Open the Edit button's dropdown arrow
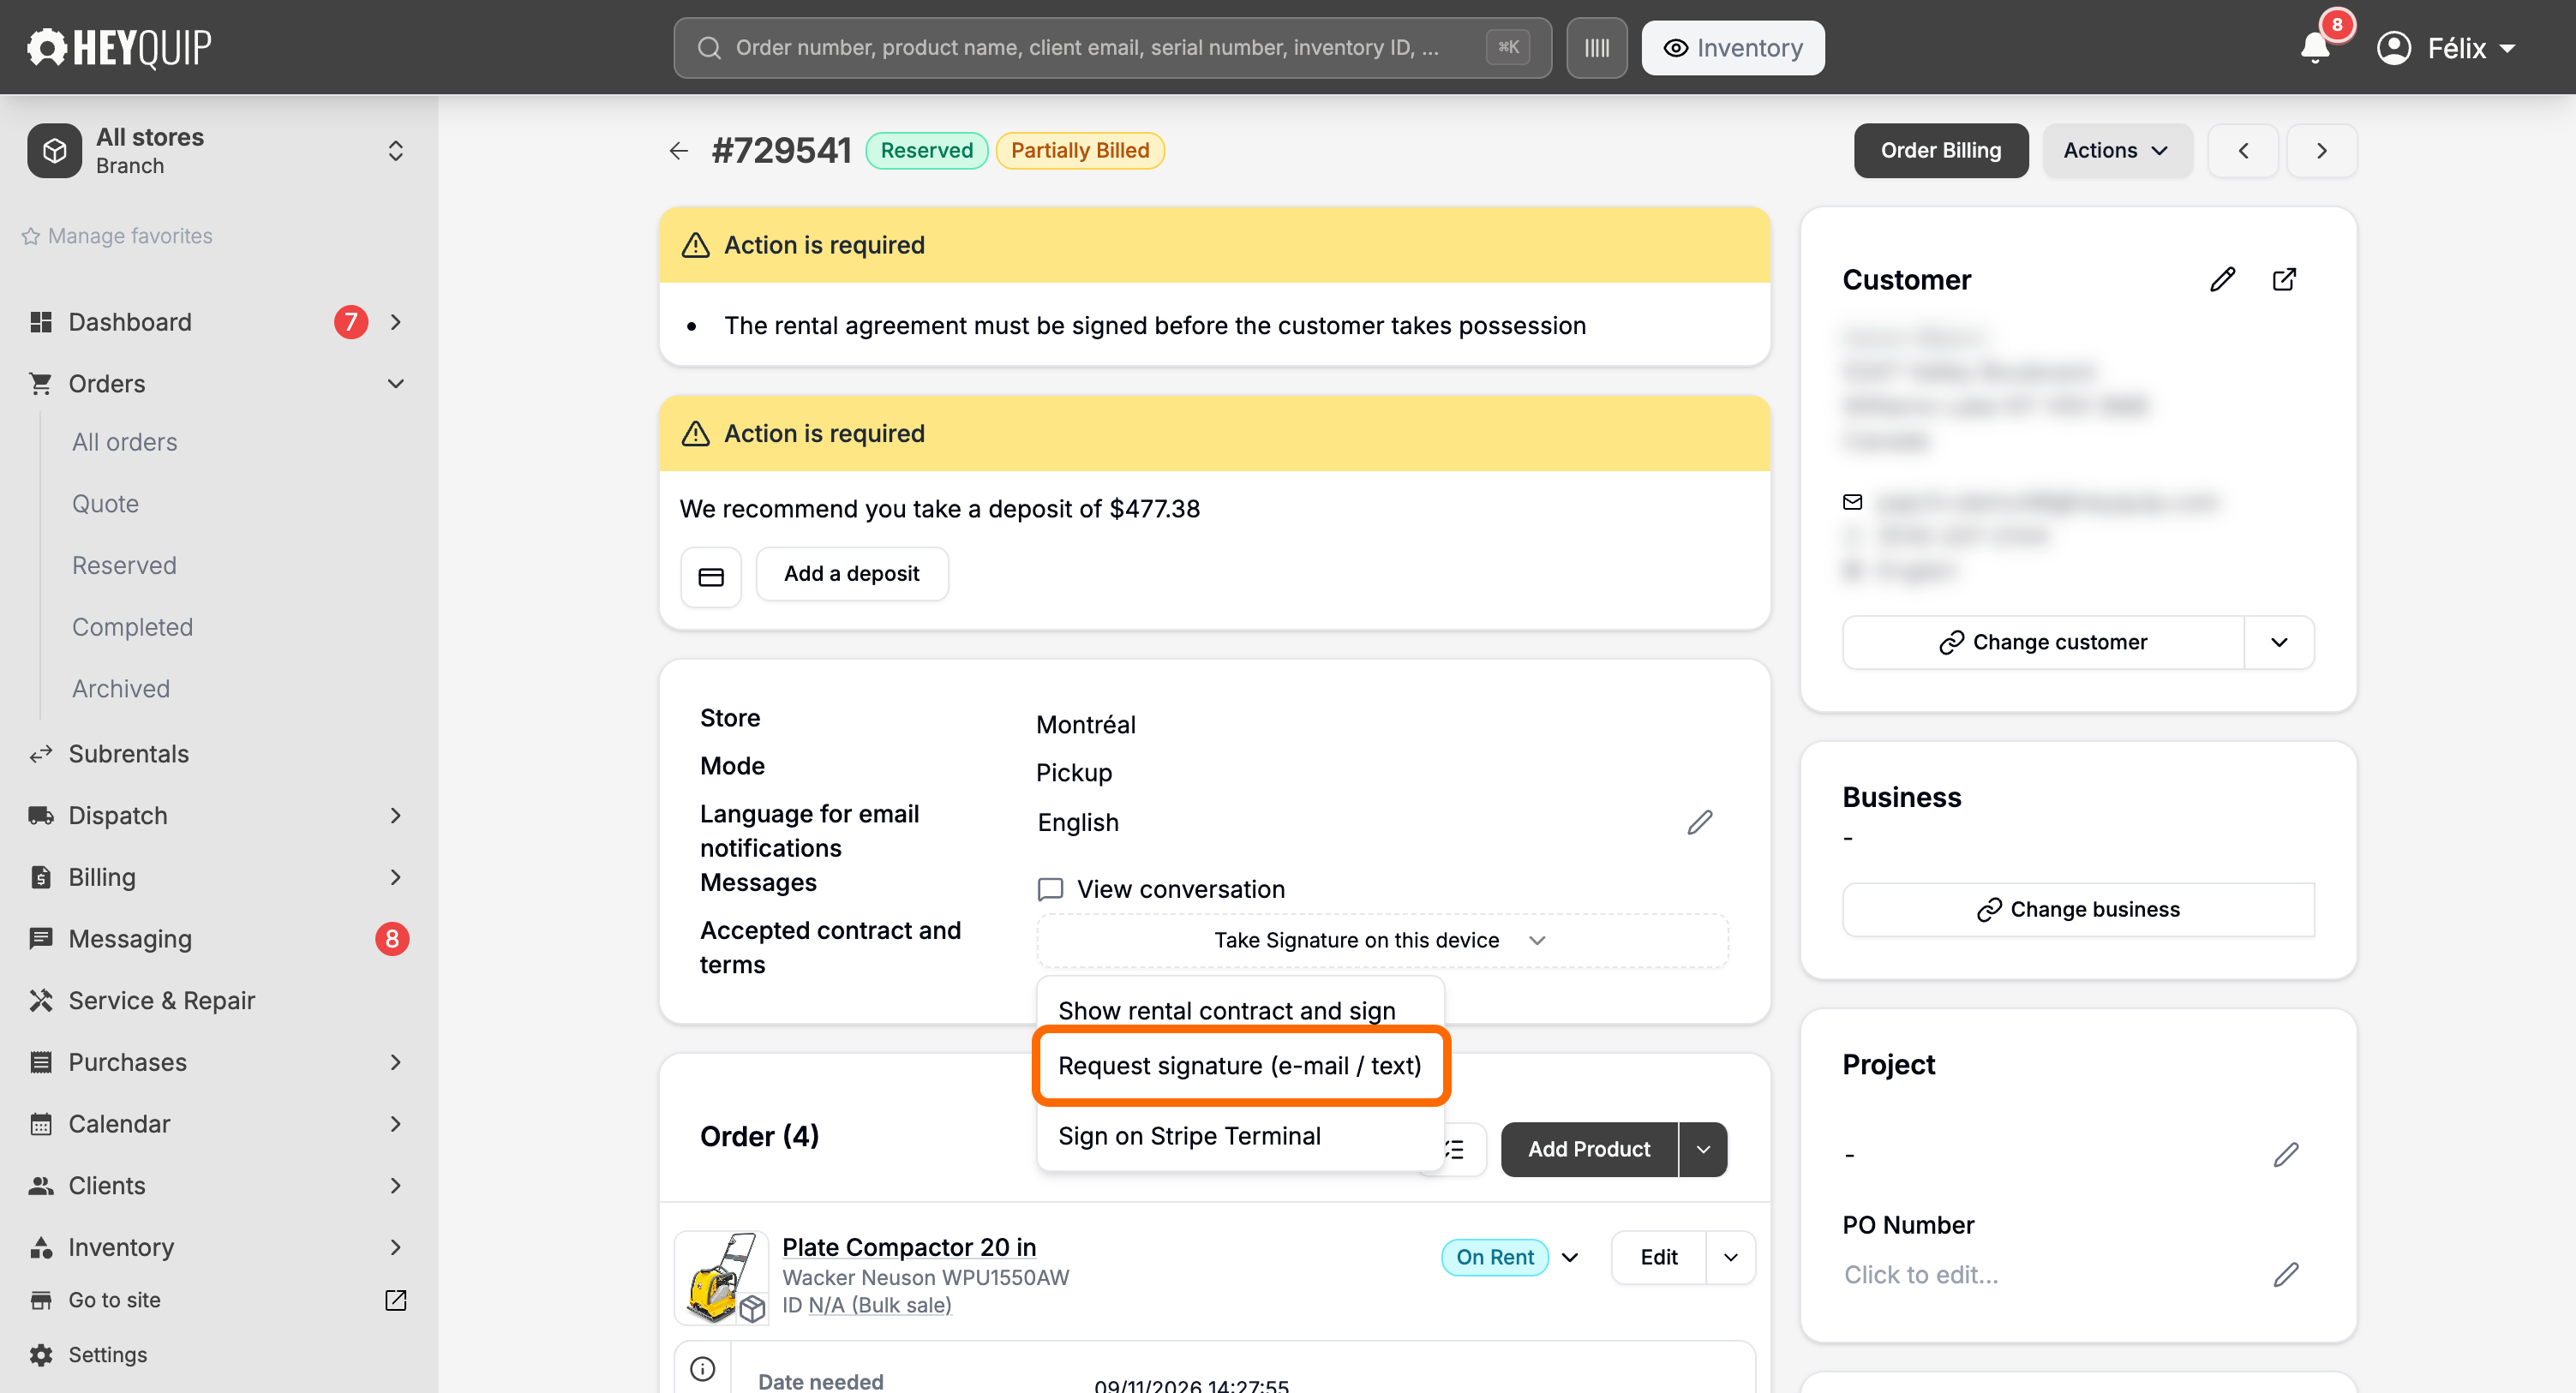The width and height of the screenshot is (2576, 1393). pos(1730,1257)
